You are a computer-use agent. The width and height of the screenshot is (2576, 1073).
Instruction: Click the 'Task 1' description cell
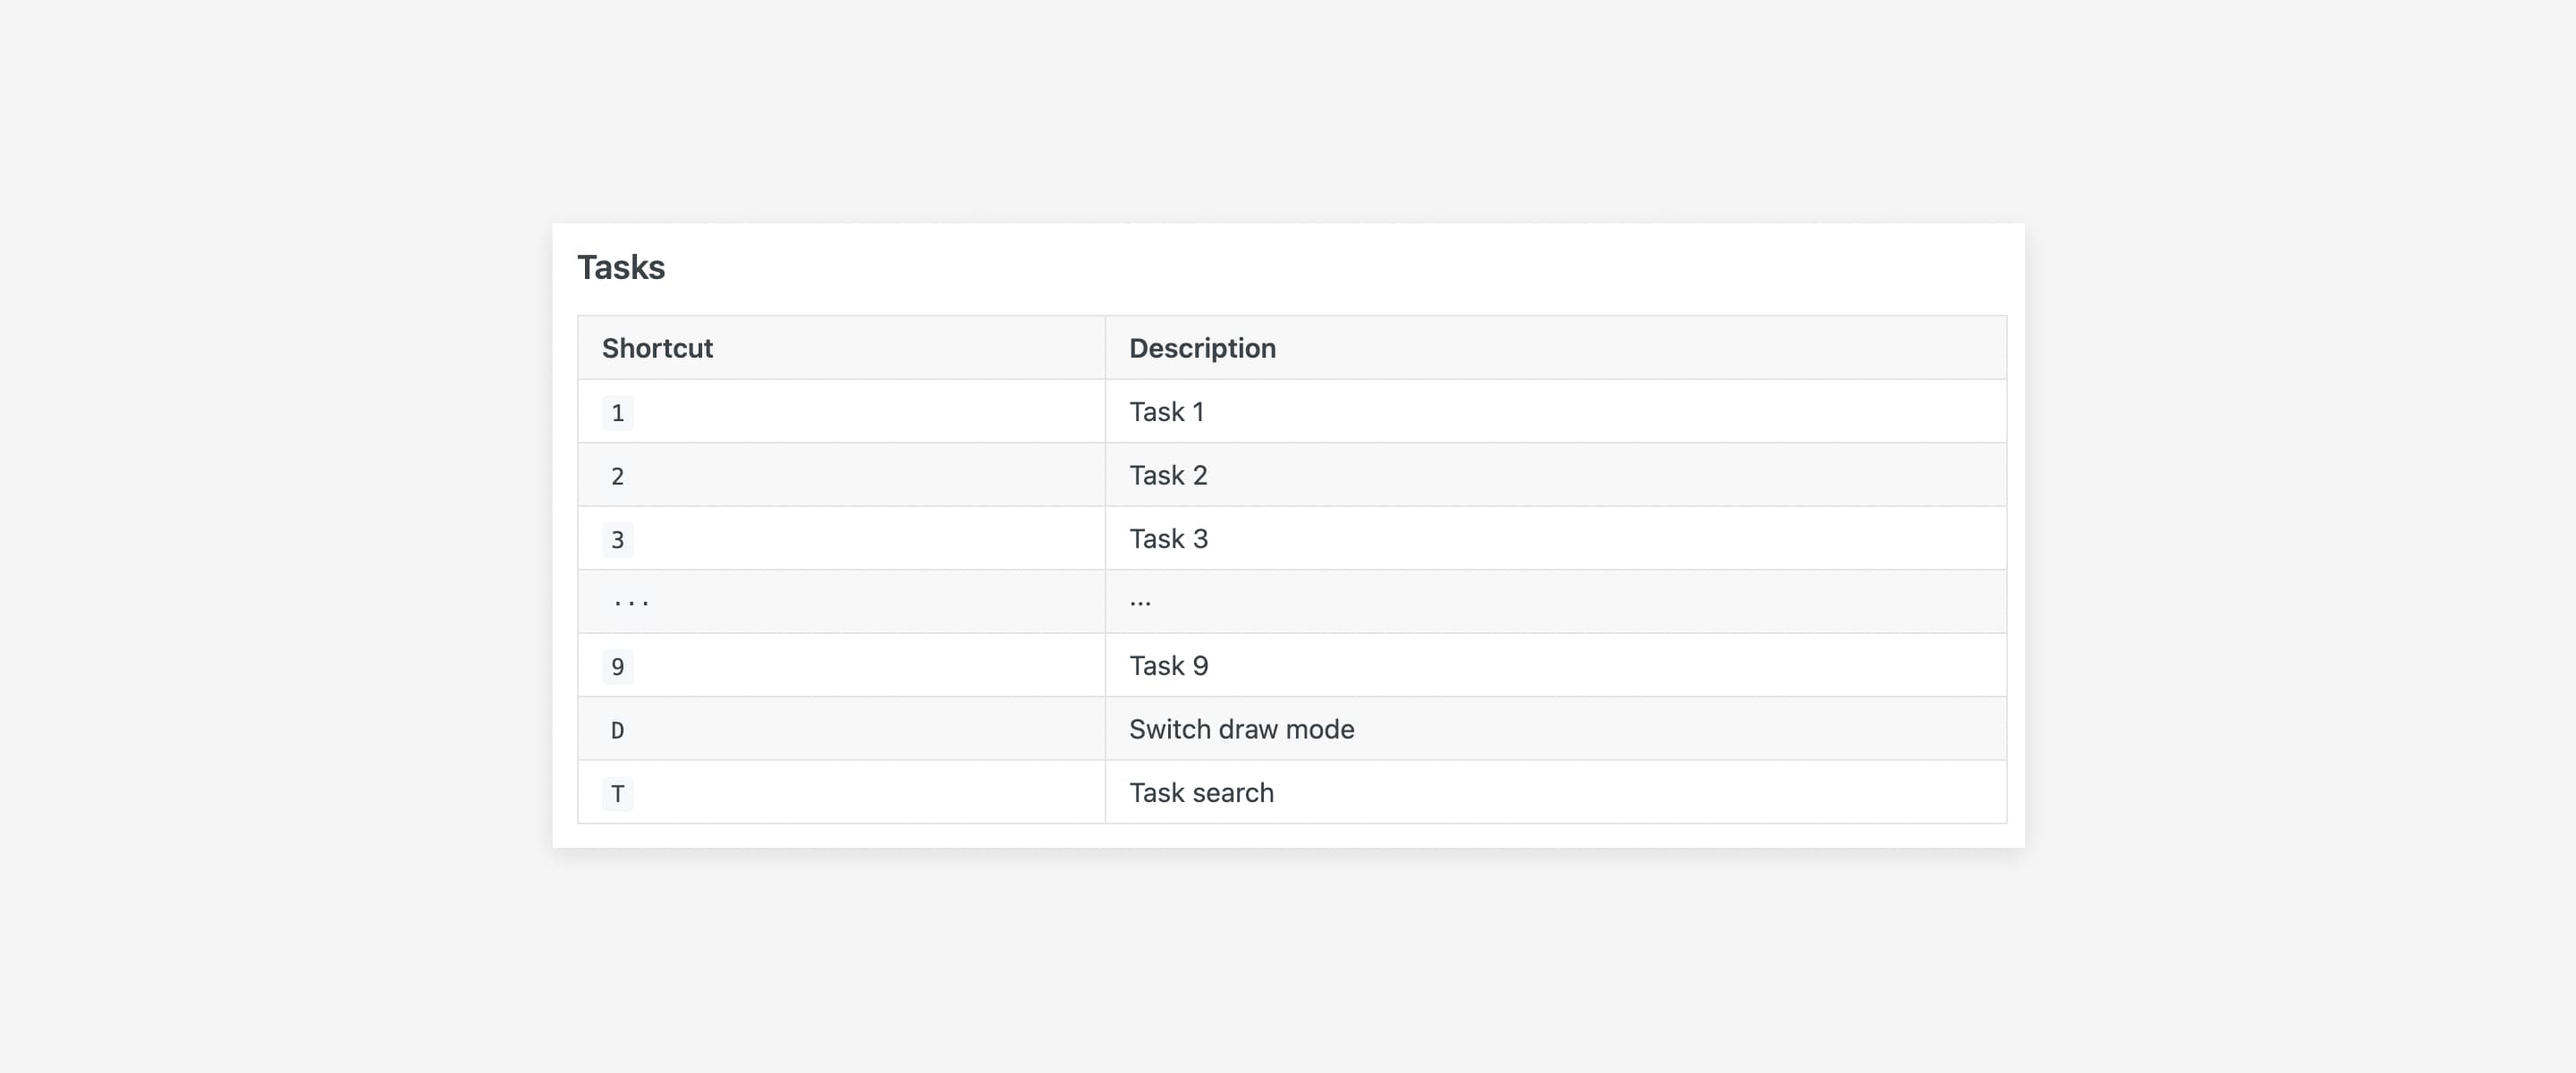pos(1555,412)
